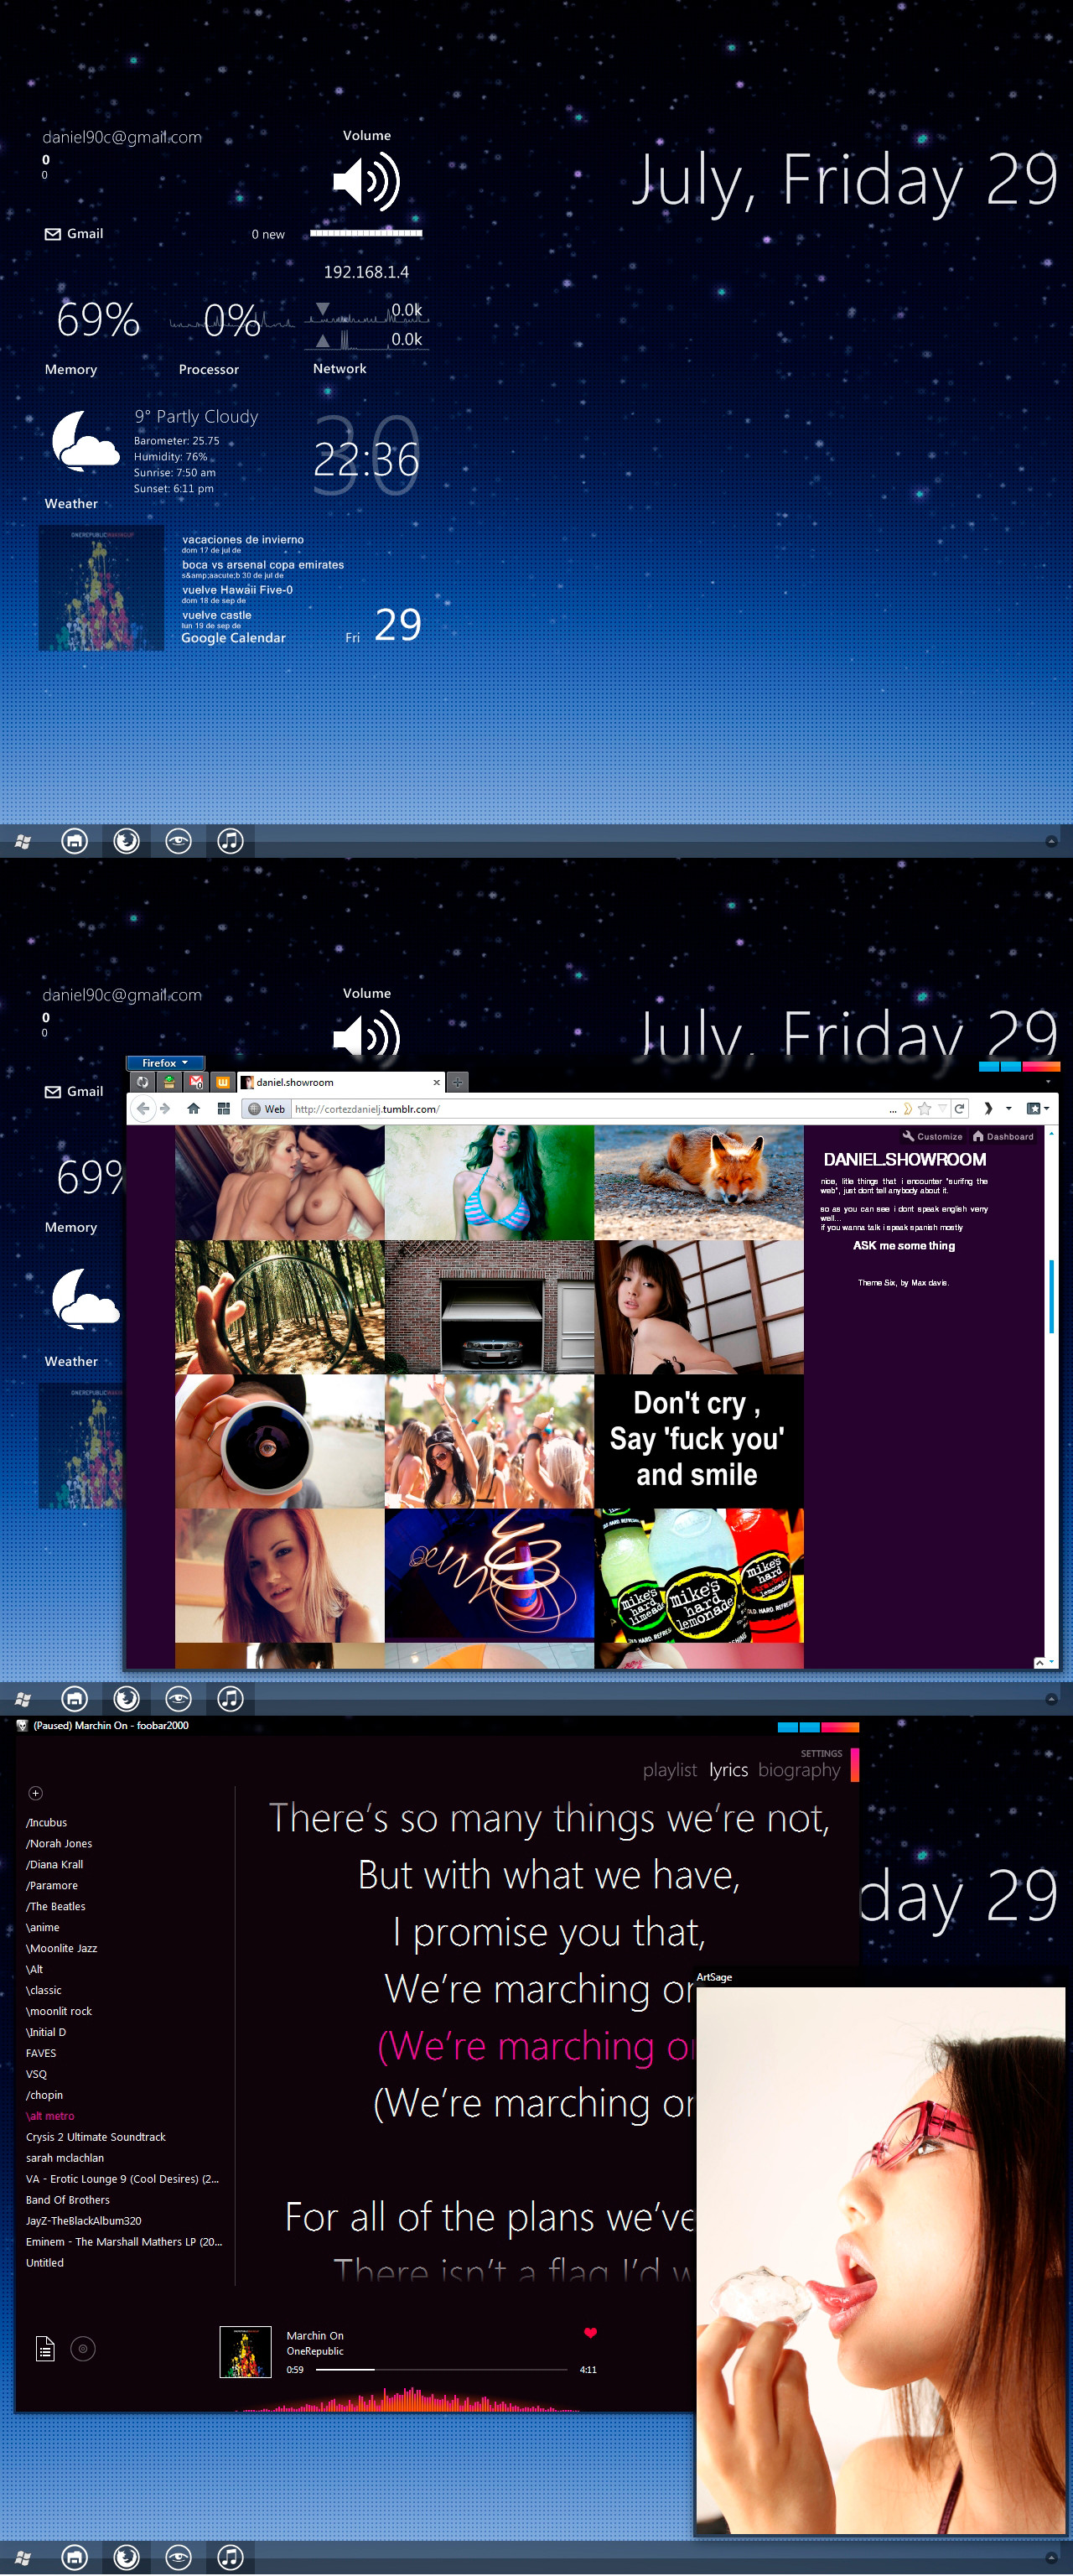
Task: Expand address bar history dropdown
Action: point(942,1108)
